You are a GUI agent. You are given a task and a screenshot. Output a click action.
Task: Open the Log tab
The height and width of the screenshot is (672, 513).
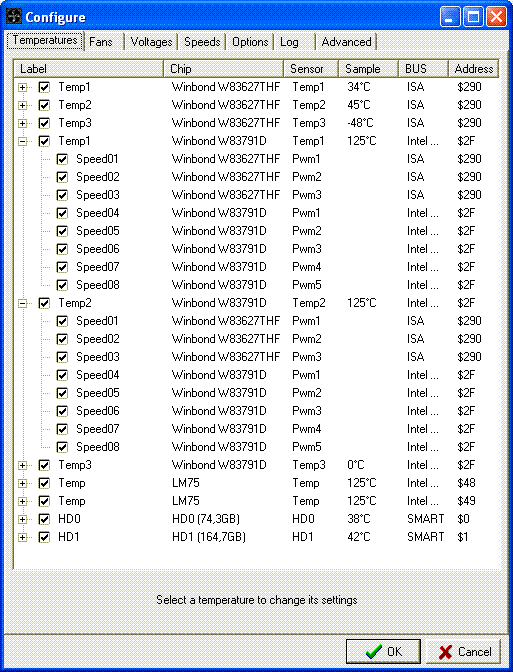294,42
